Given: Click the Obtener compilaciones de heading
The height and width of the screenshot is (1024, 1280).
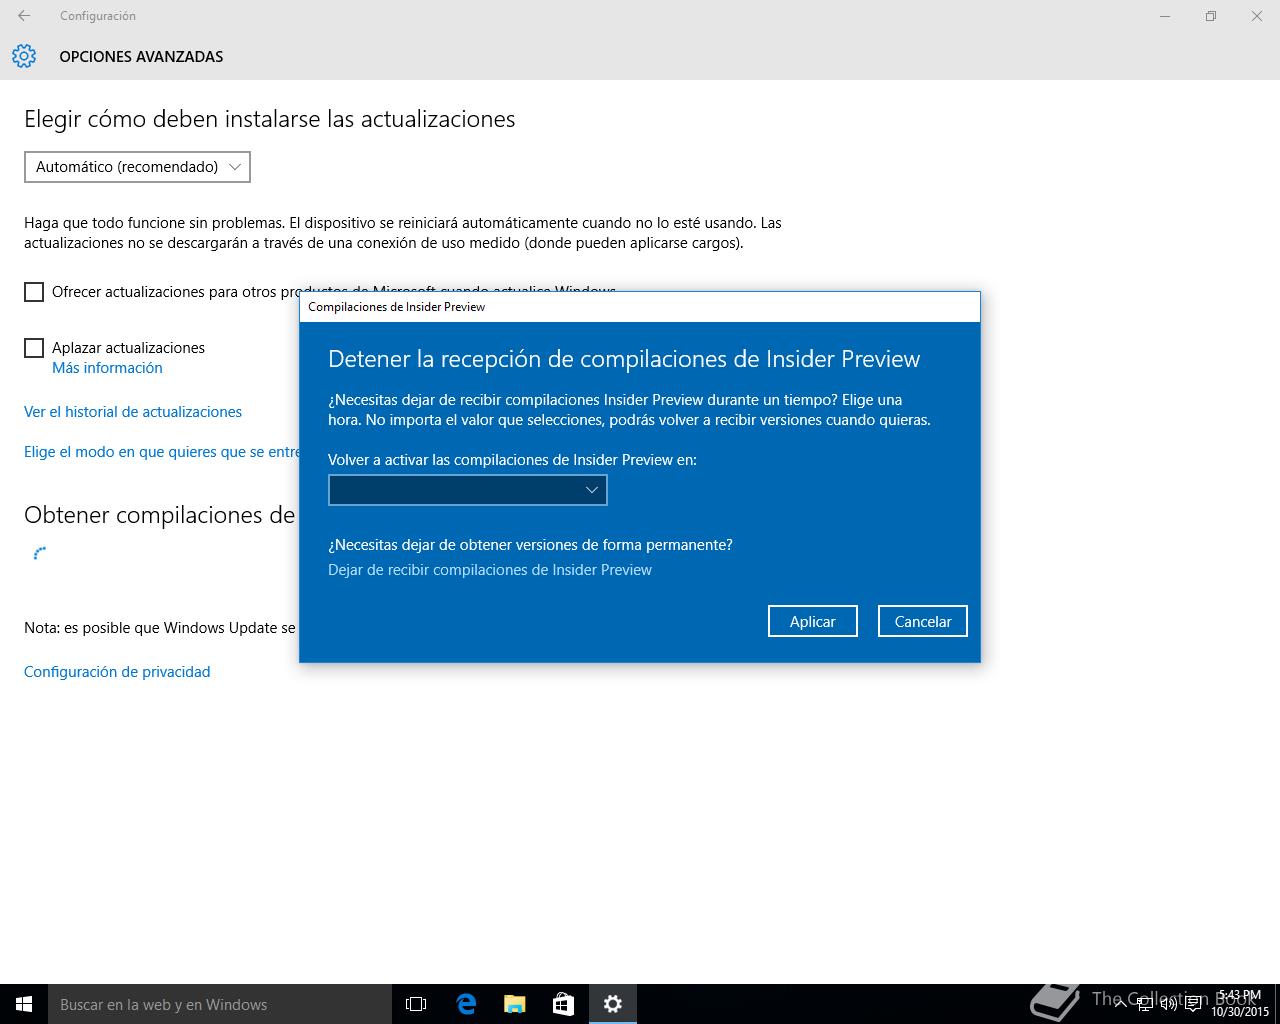Looking at the screenshot, I should [160, 515].
